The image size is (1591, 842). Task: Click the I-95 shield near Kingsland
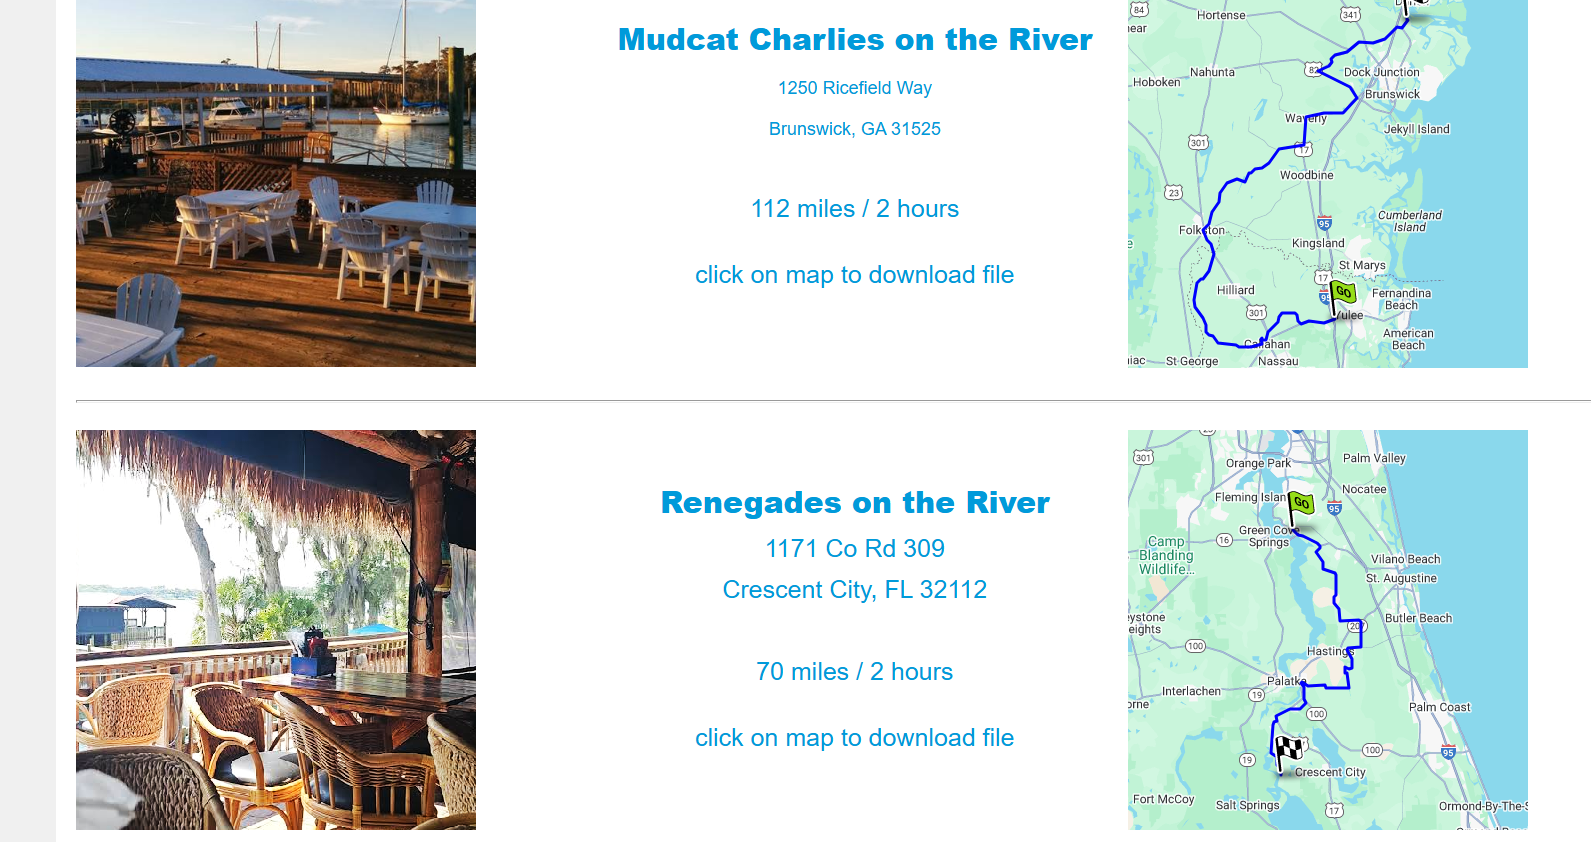pyautogui.click(x=1324, y=223)
